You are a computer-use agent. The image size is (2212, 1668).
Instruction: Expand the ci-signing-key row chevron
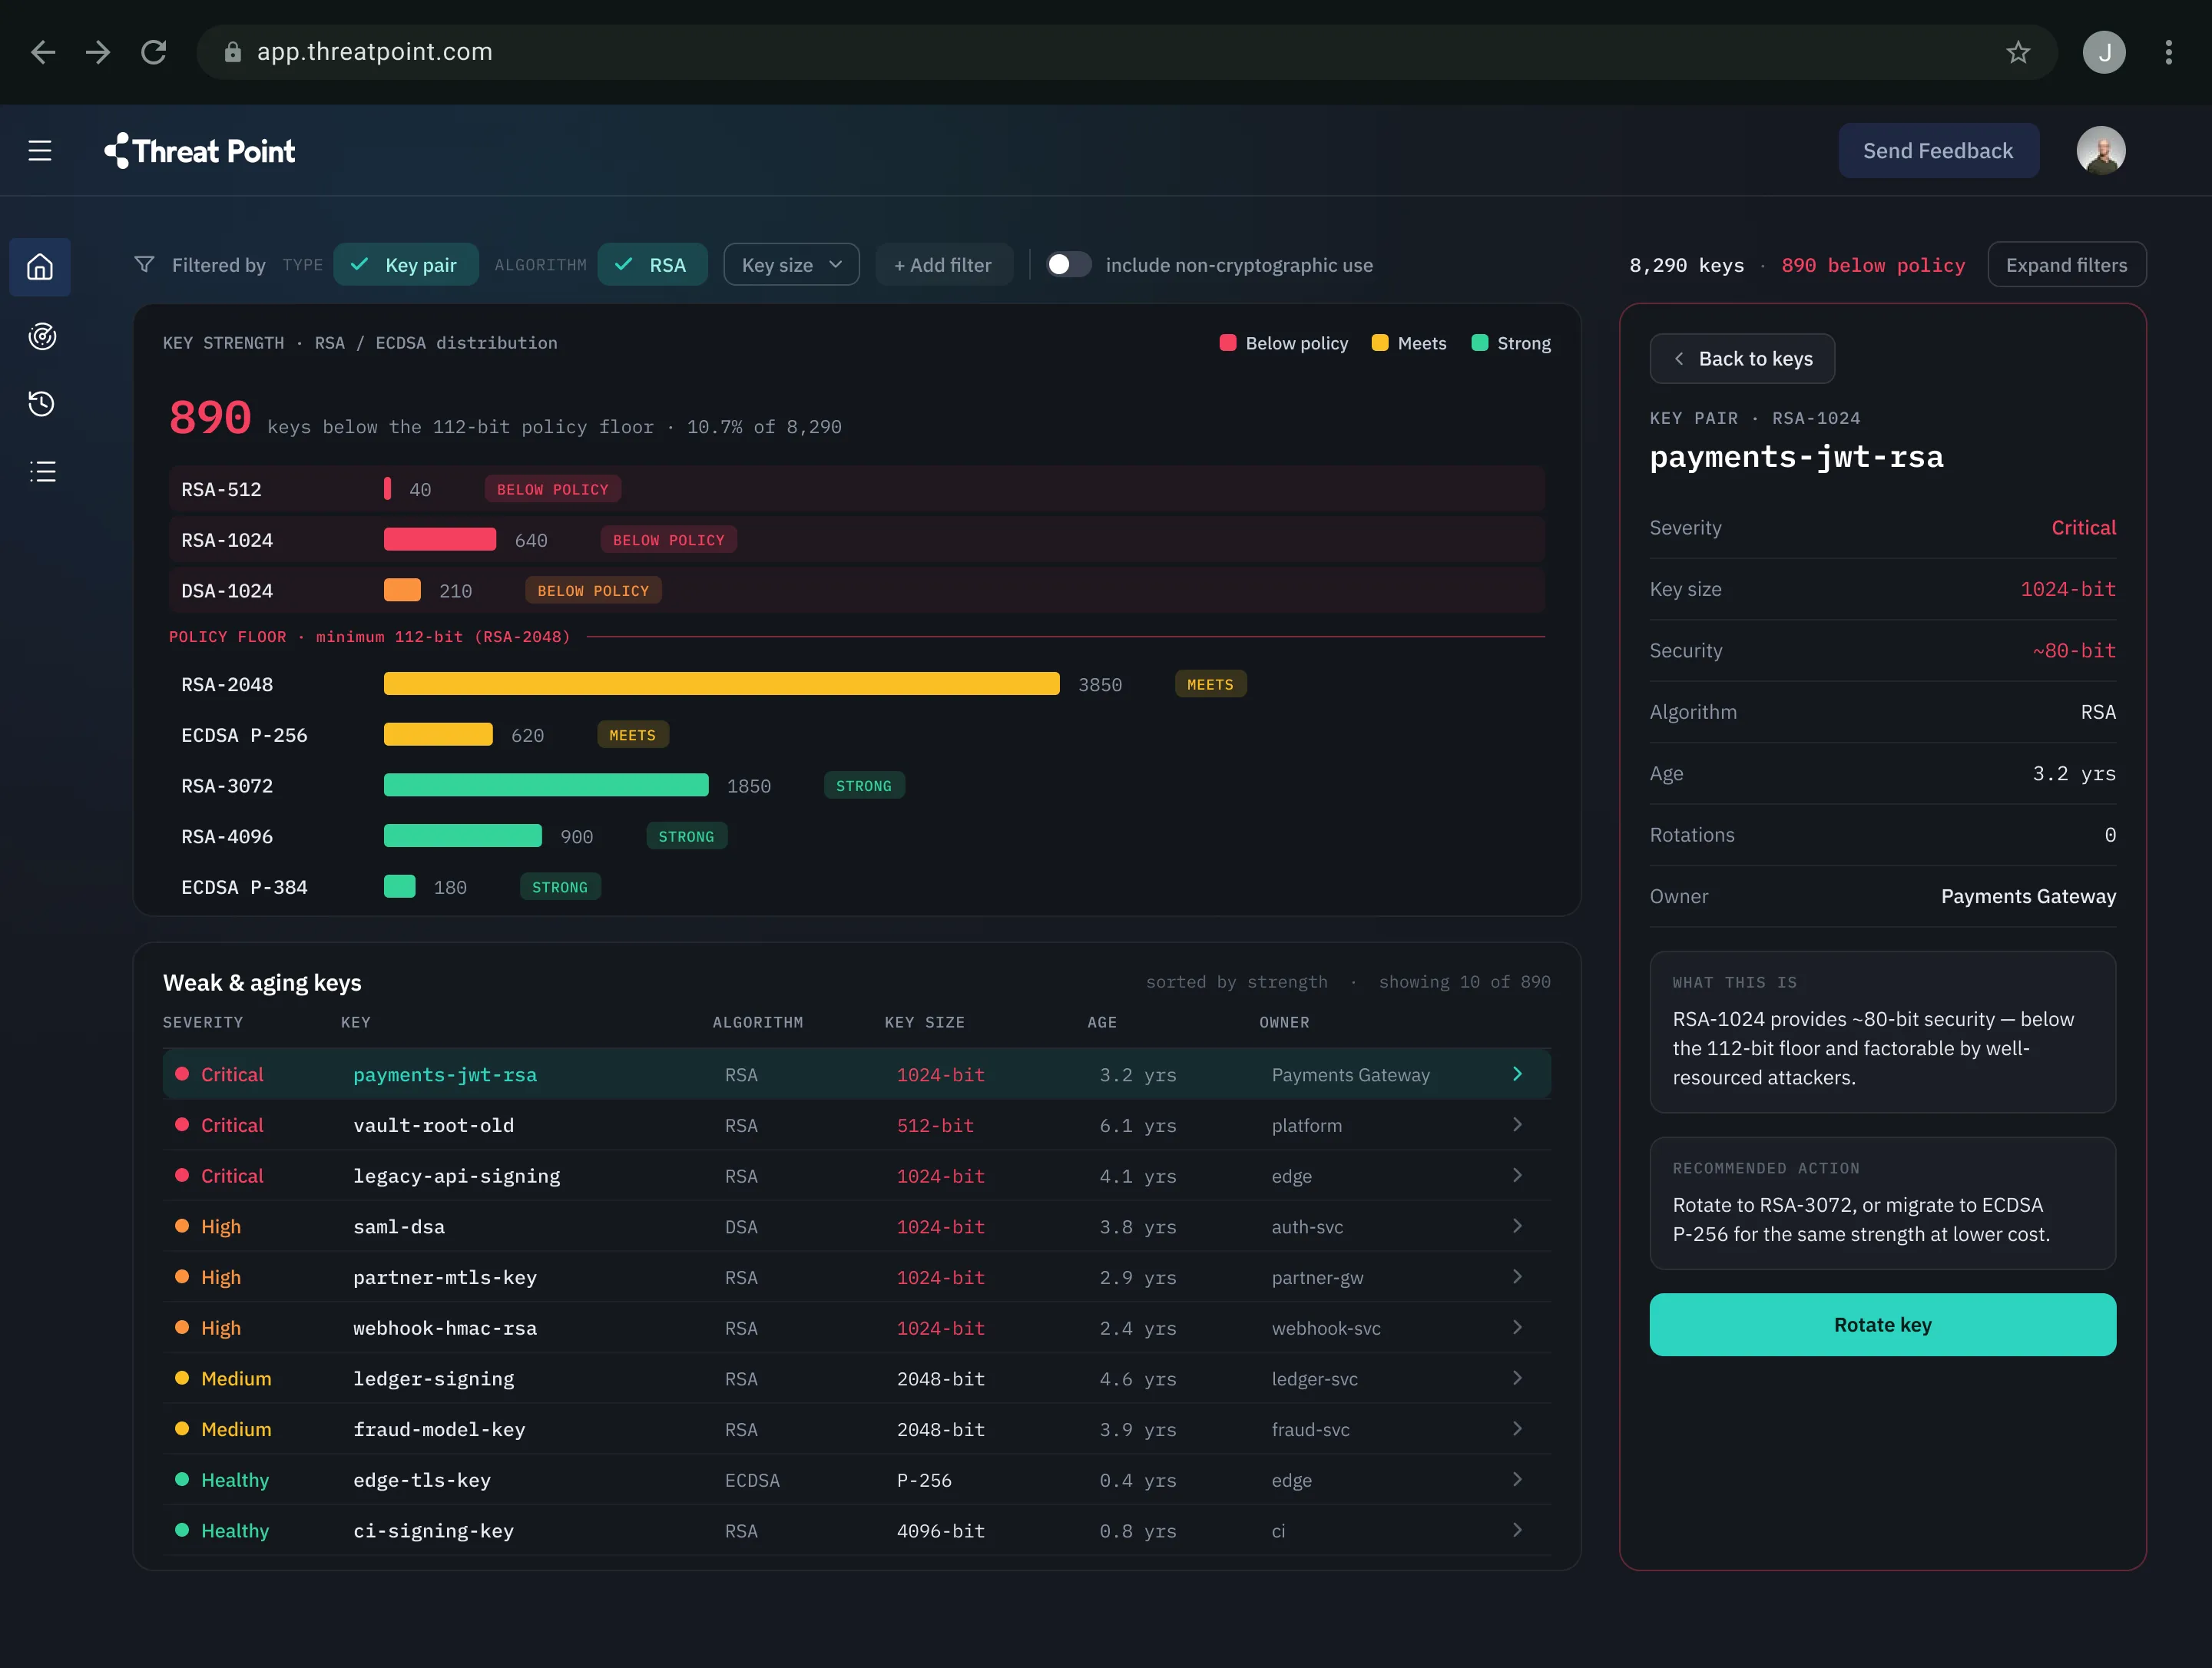(1517, 1531)
